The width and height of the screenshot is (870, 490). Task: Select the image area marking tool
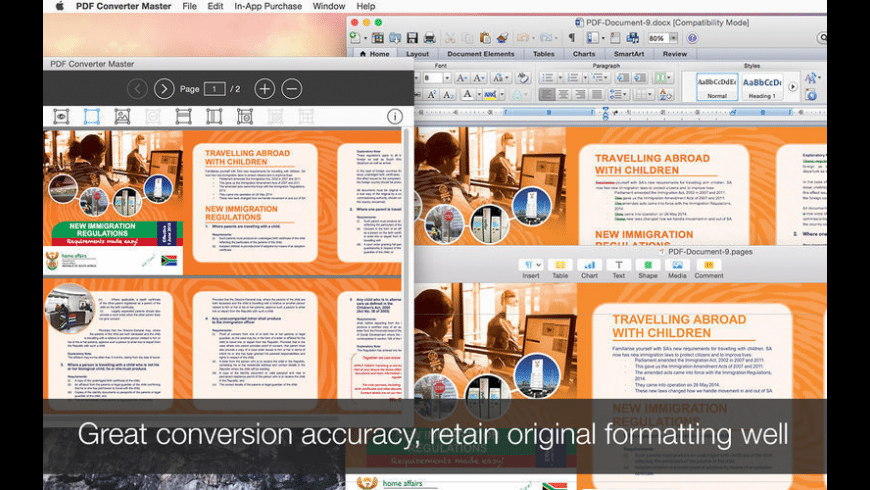click(x=122, y=116)
